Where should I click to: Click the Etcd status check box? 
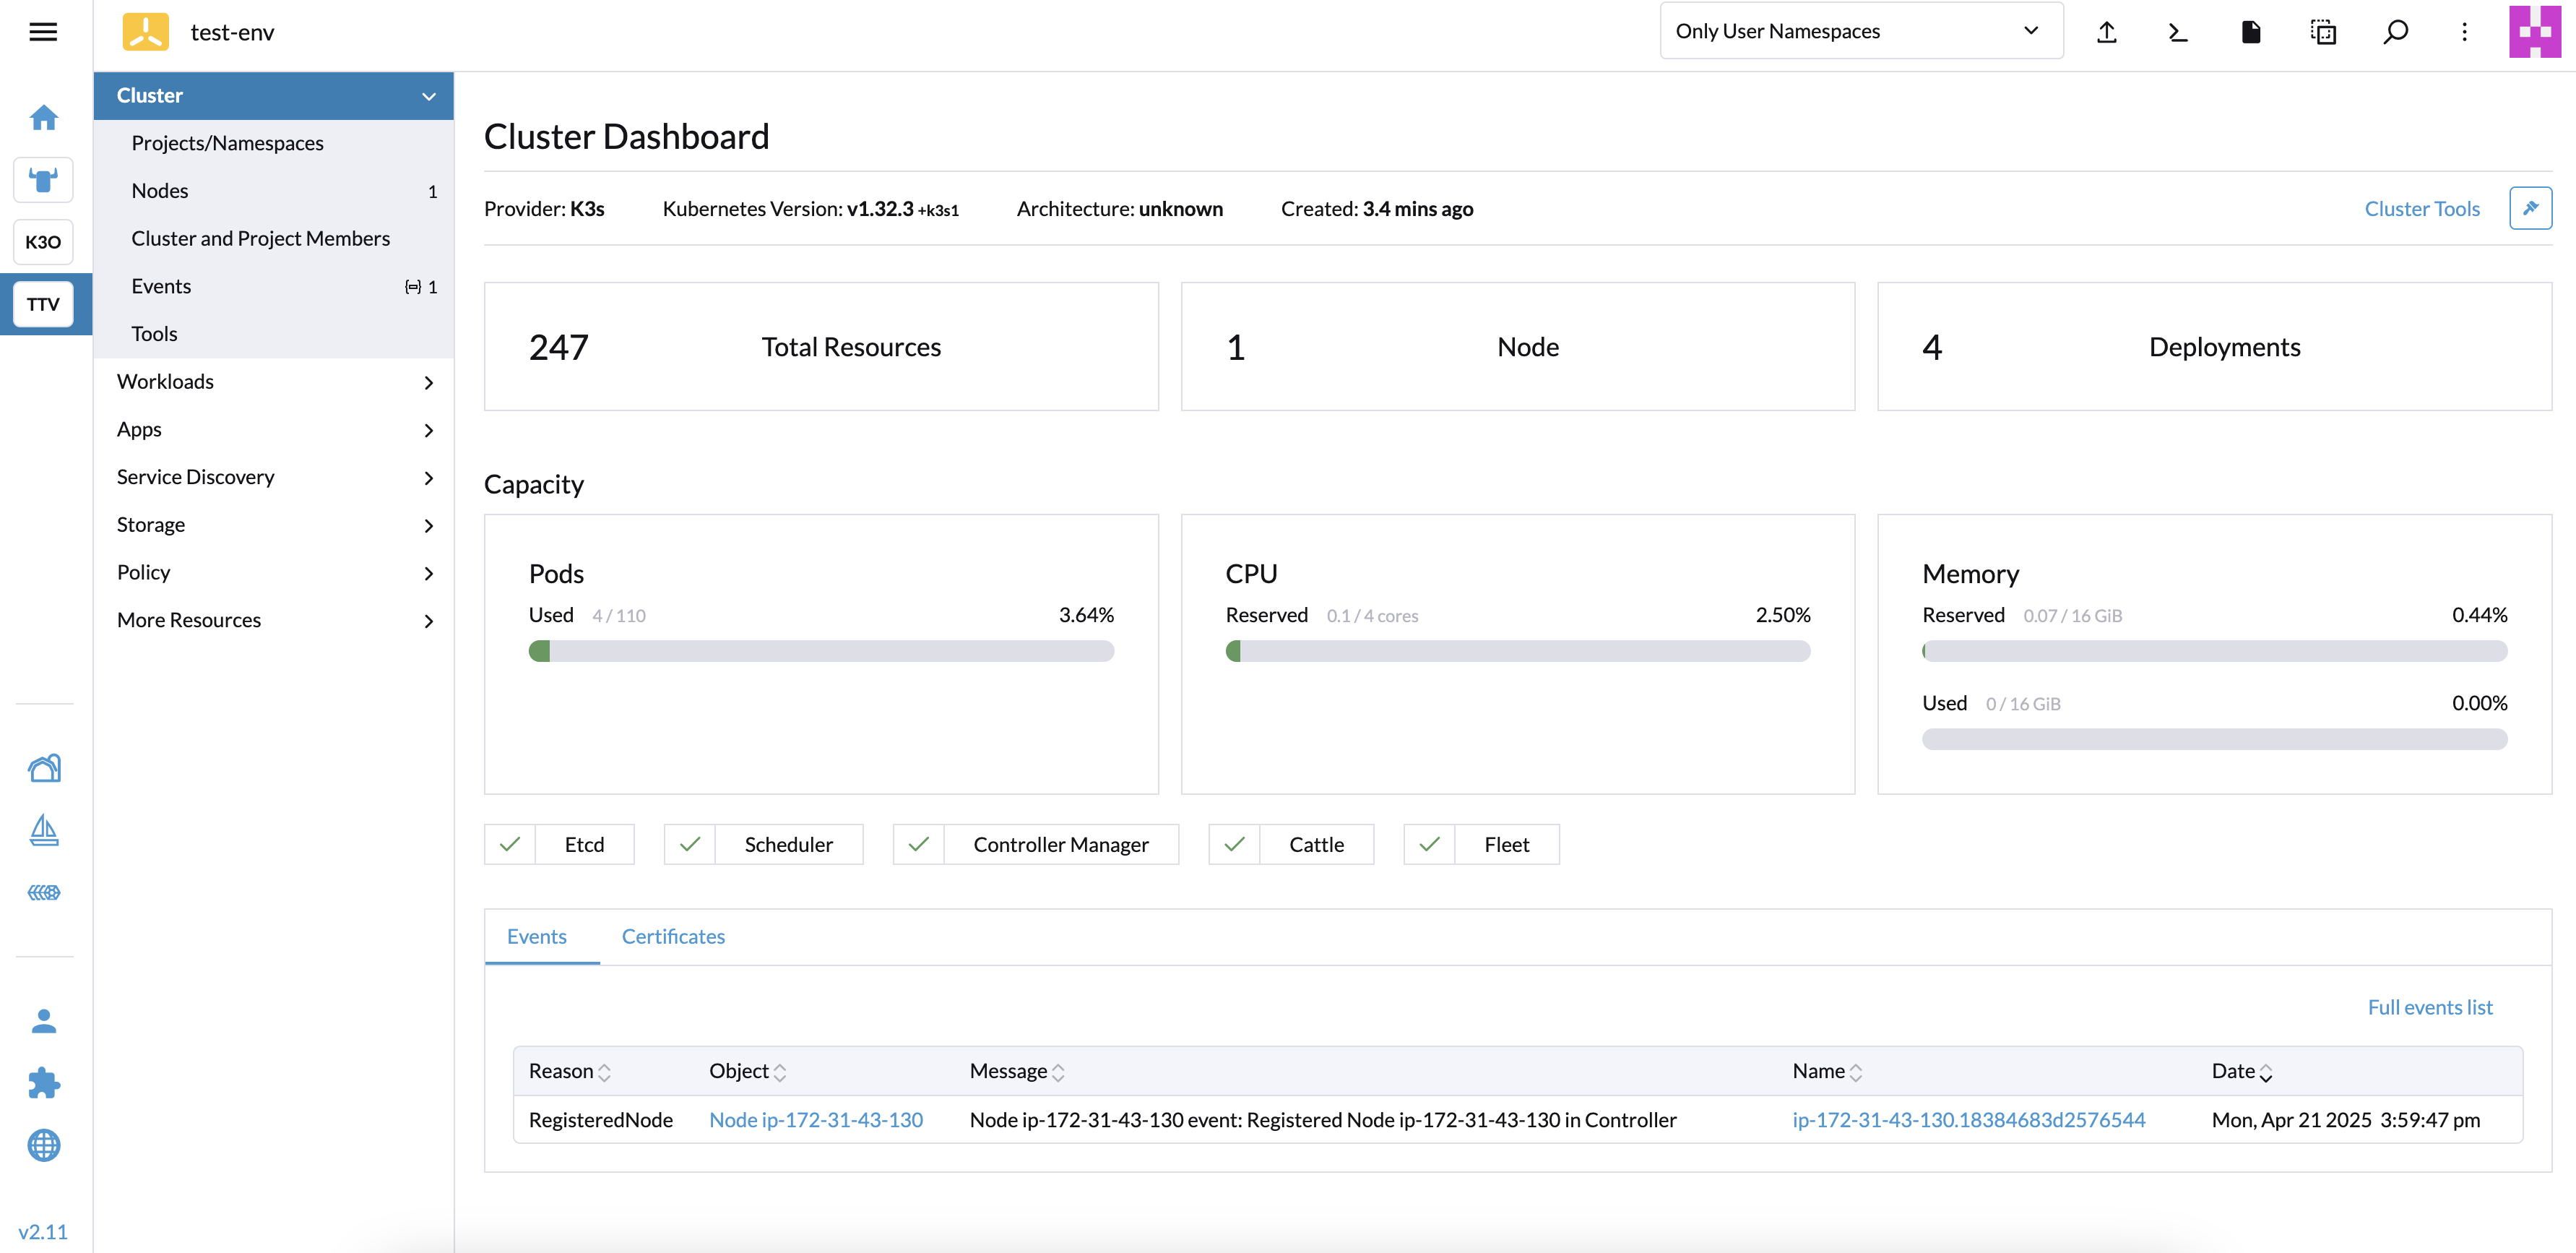click(x=510, y=845)
